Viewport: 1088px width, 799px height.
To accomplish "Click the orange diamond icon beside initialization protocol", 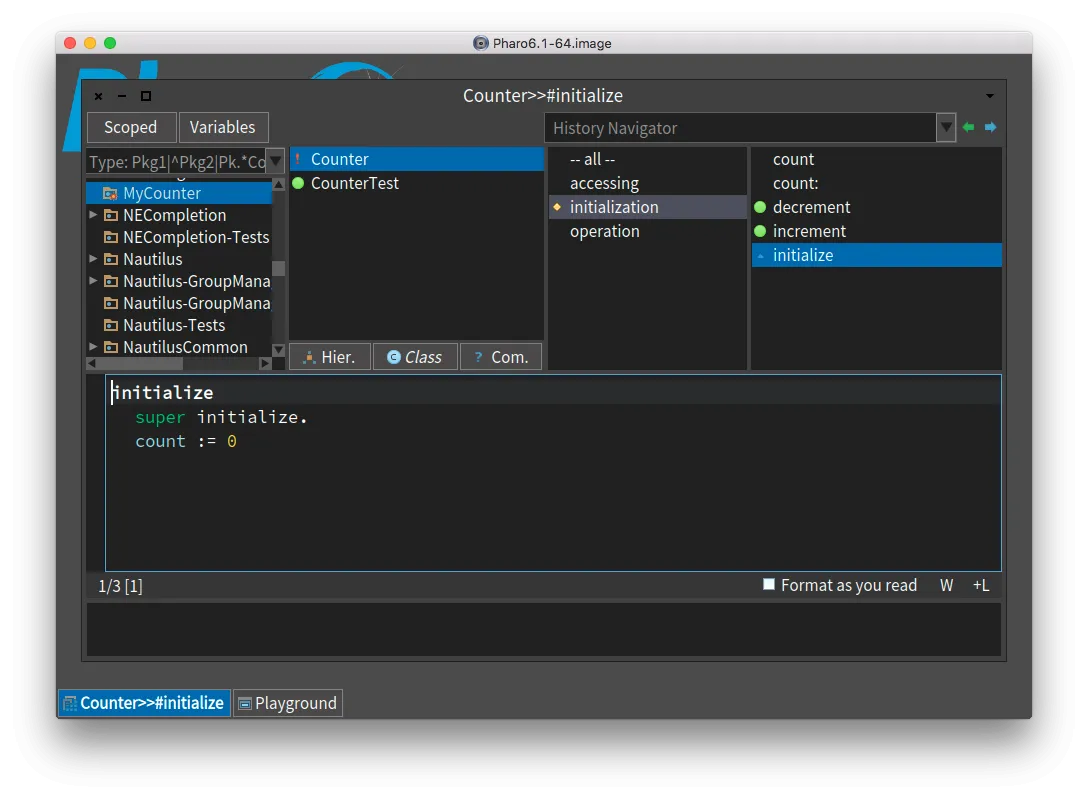I will pyautogui.click(x=556, y=207).
